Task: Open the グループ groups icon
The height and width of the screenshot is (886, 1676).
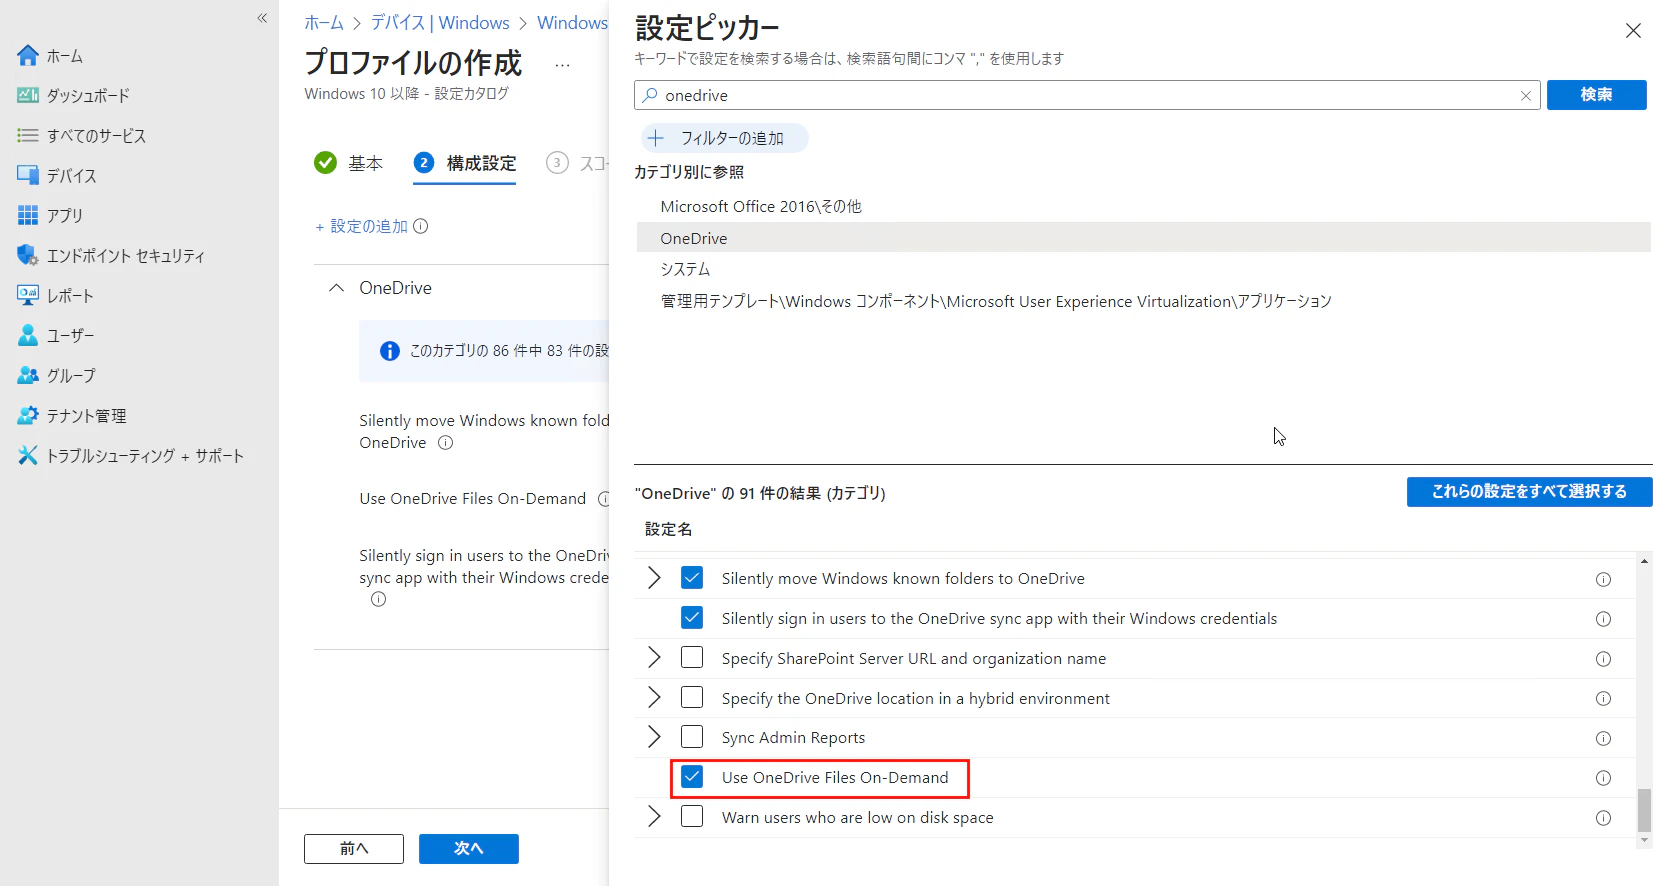Action: point(28,376)
